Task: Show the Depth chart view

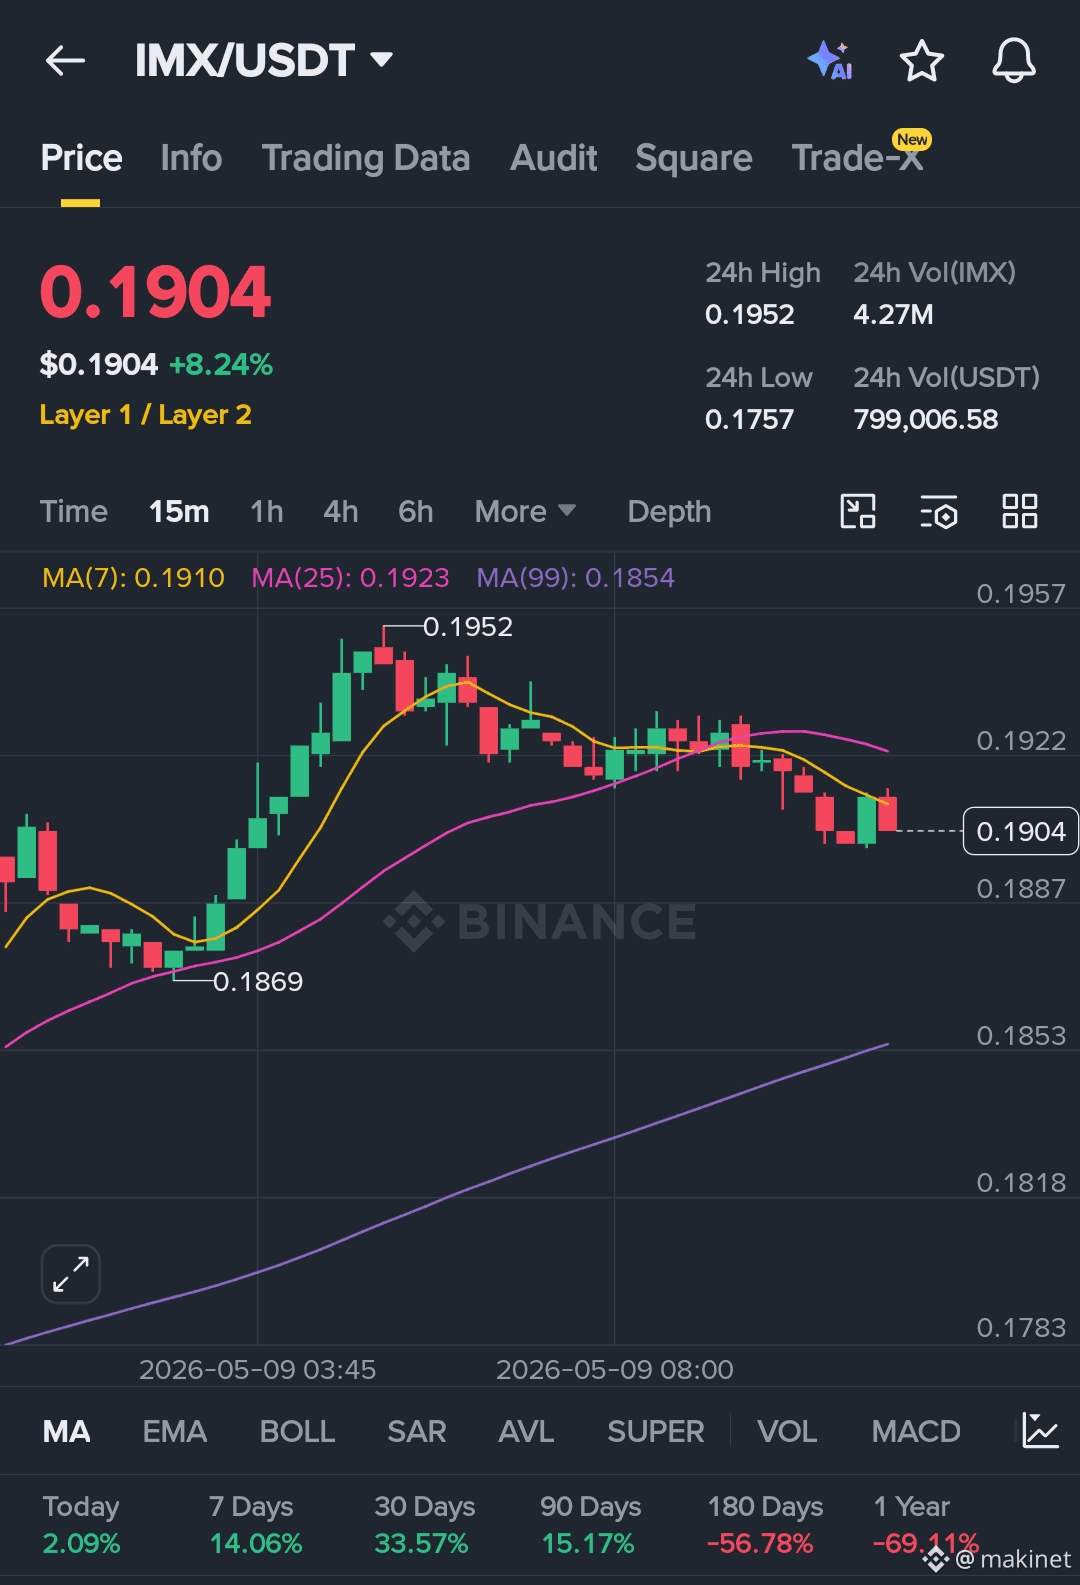Action: (669, 512)
